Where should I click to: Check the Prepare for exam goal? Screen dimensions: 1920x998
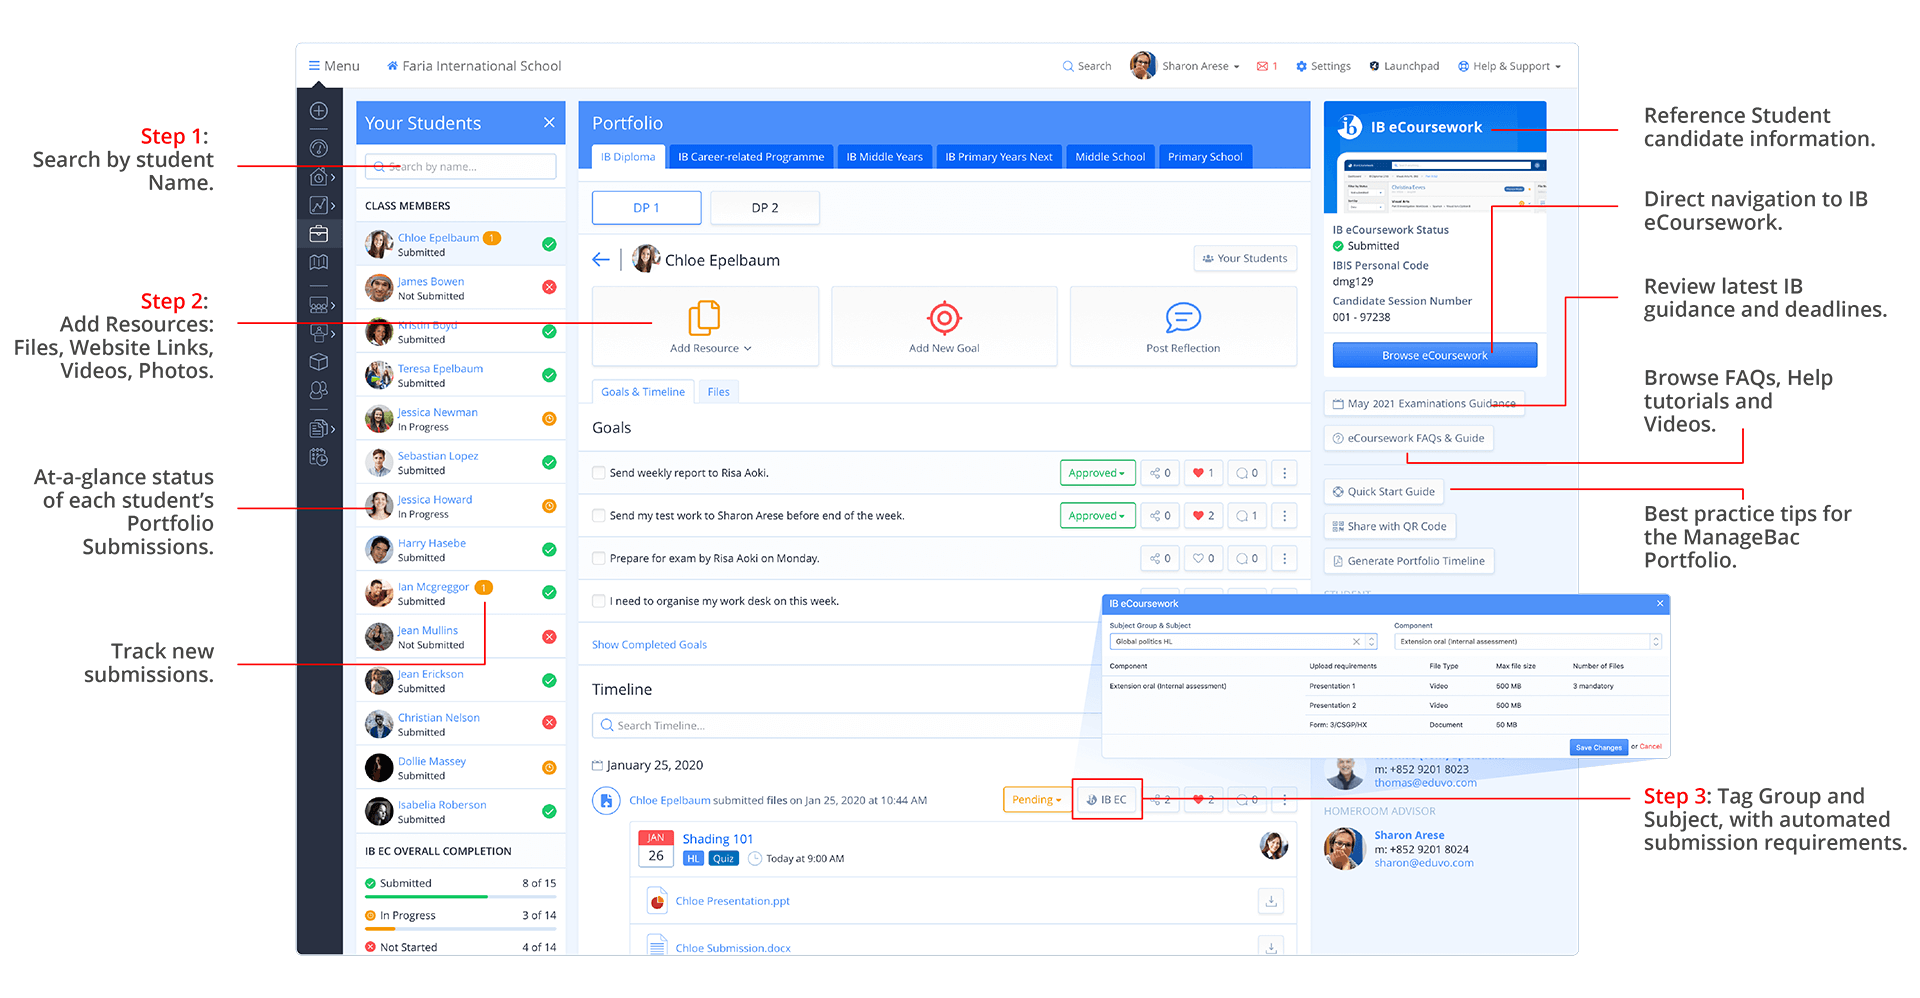(x=599, y=559)
